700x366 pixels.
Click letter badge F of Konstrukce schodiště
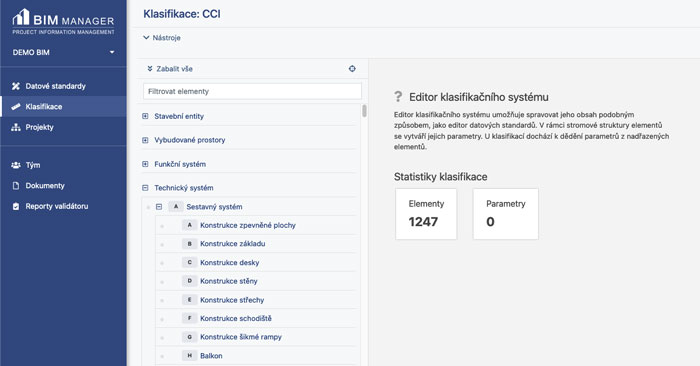(x=189, y=318)
